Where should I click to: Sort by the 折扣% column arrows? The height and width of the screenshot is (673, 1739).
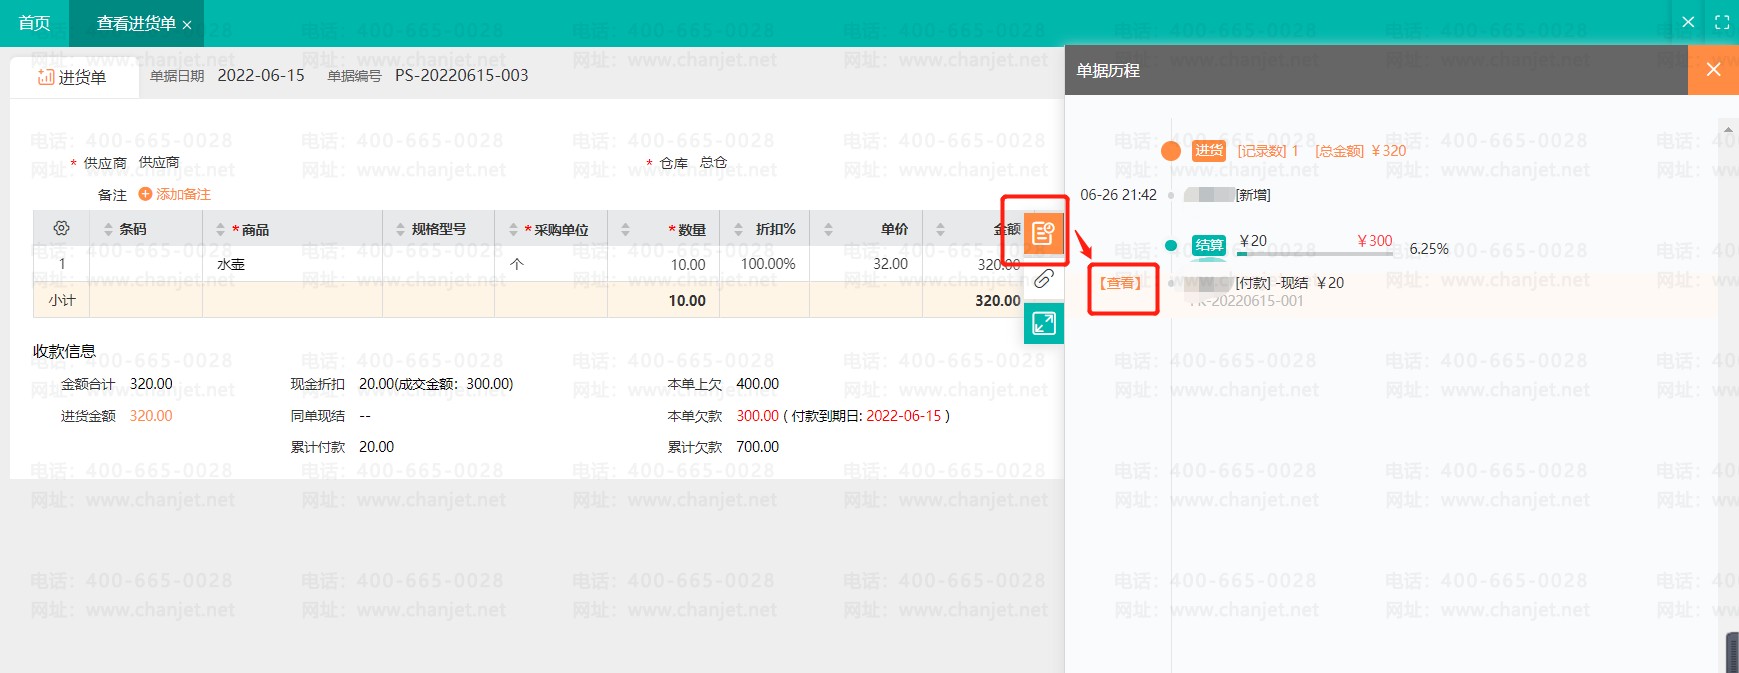738,230
